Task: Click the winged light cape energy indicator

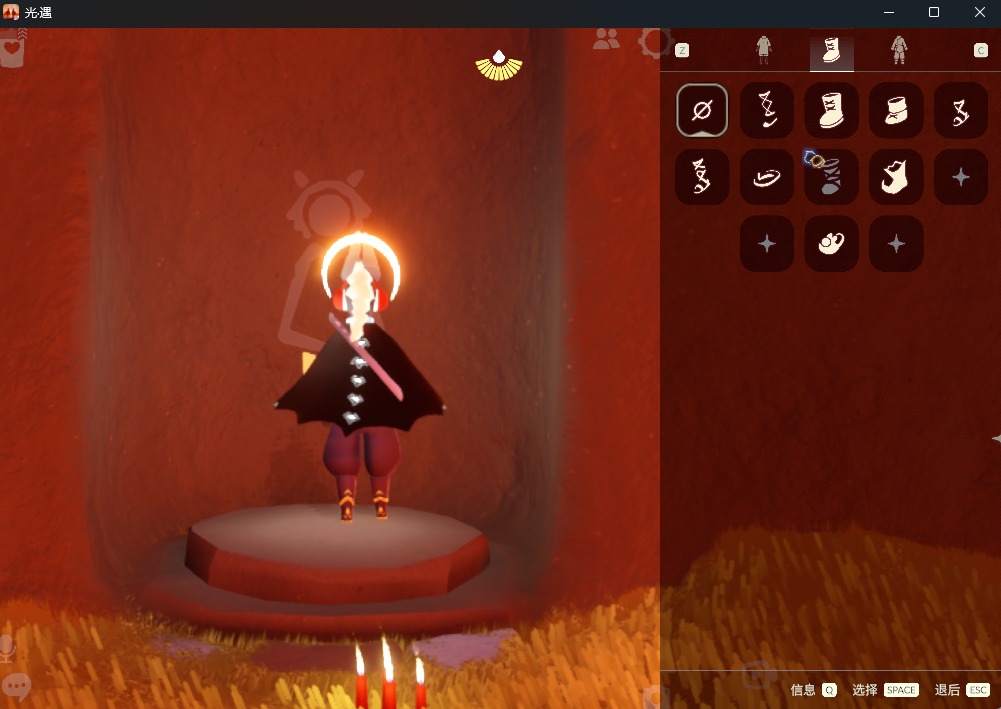Action: click(499, 66)
